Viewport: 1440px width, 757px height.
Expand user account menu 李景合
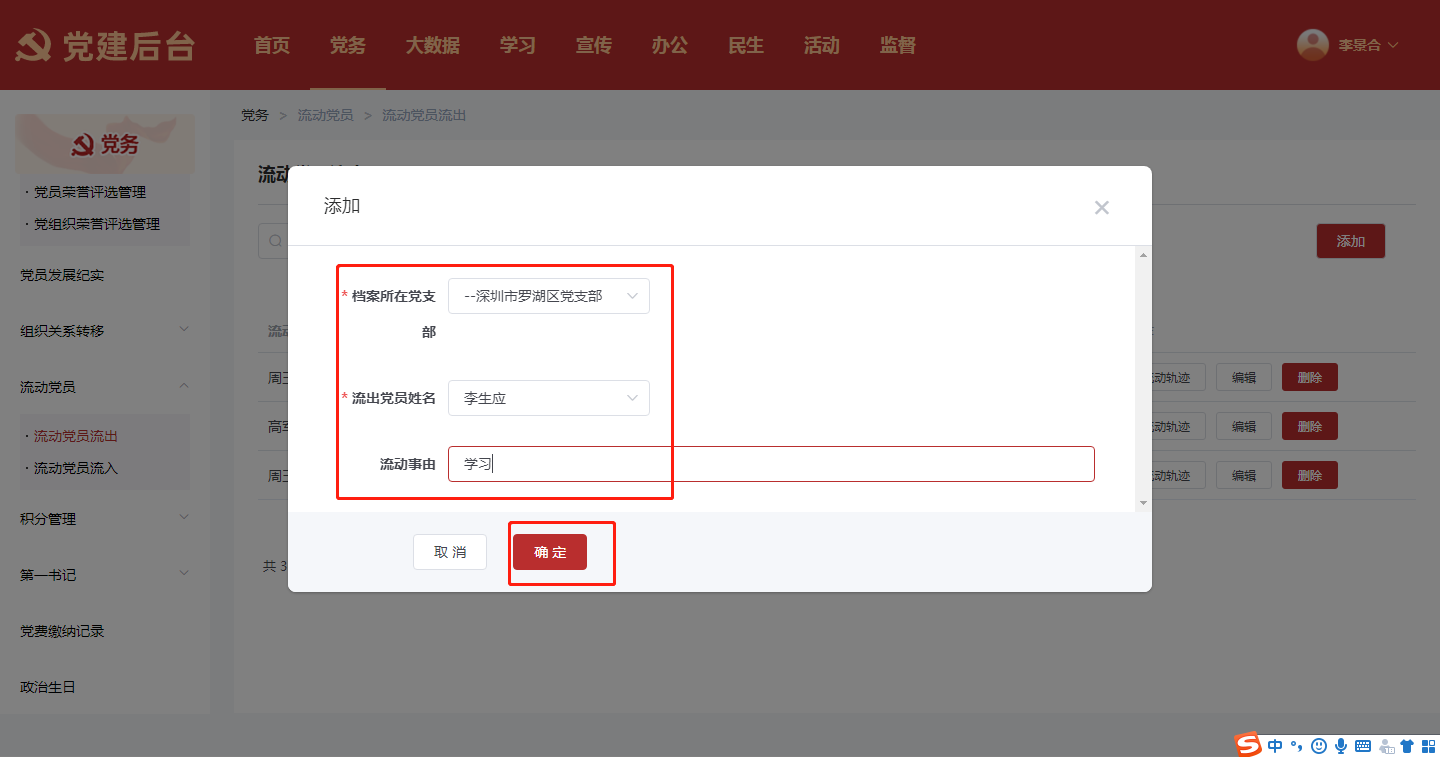[1367, 45]
